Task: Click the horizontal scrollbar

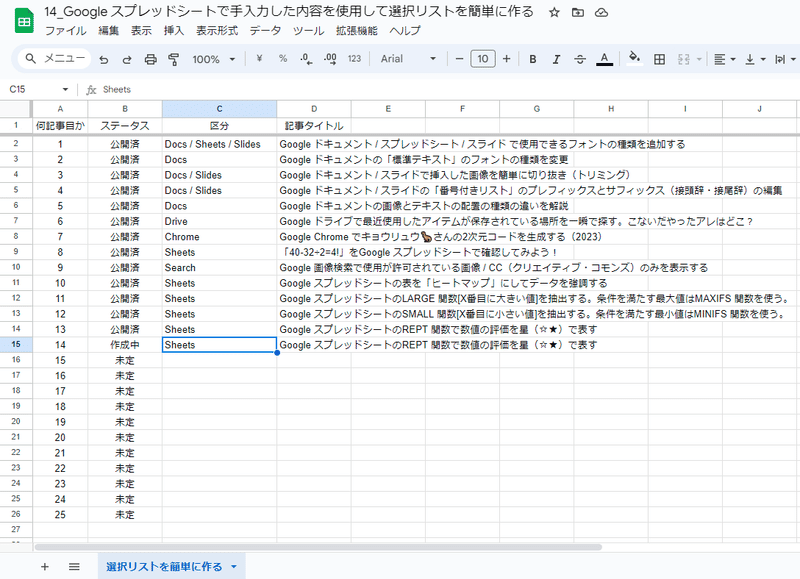Action: pos(318,547)
